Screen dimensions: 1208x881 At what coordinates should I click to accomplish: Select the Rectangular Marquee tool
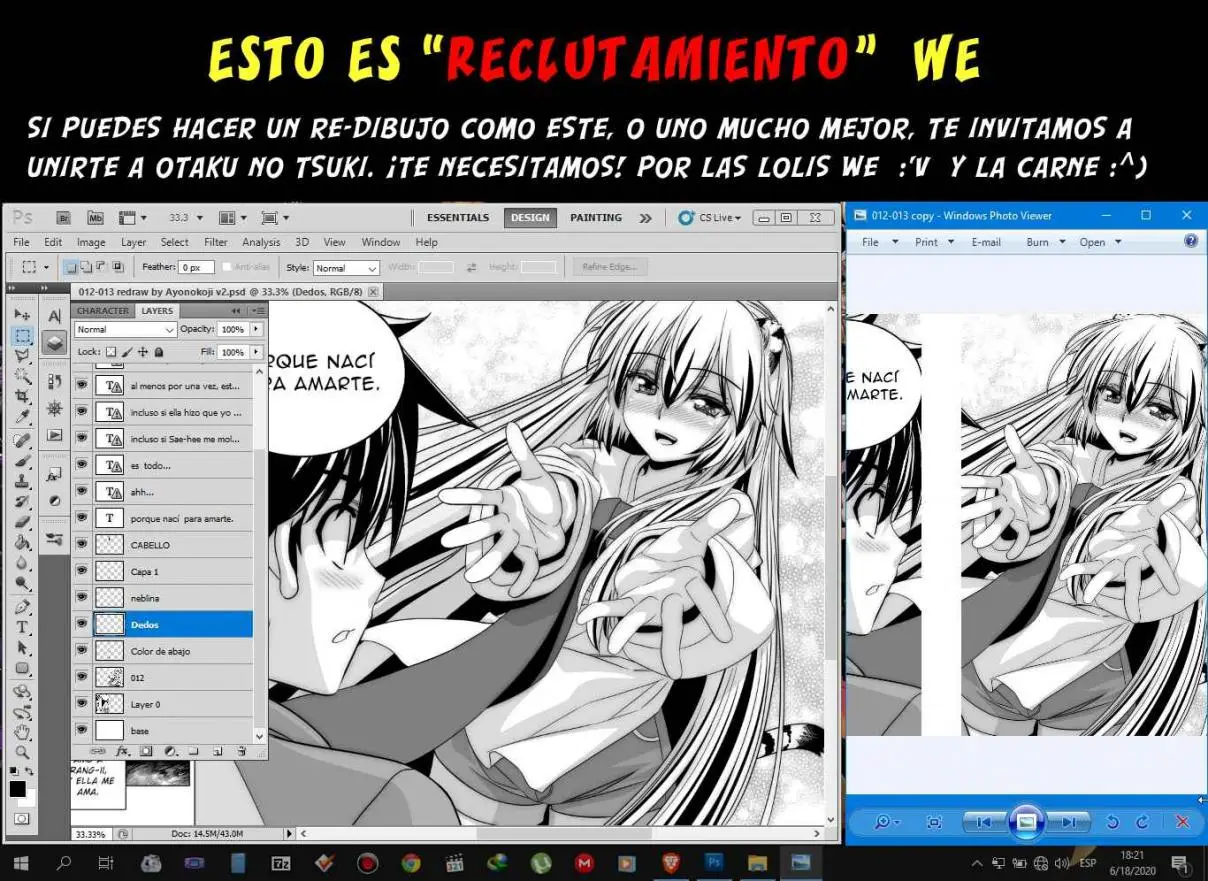[x=22, y=336]
